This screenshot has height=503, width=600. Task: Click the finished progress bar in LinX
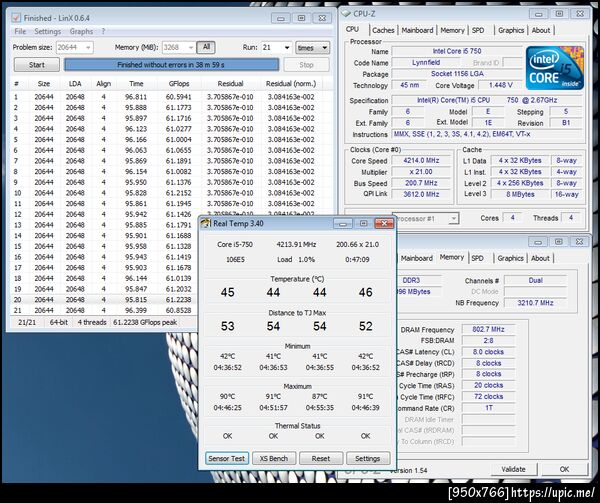pyautogui.click(x=171, y=65)
